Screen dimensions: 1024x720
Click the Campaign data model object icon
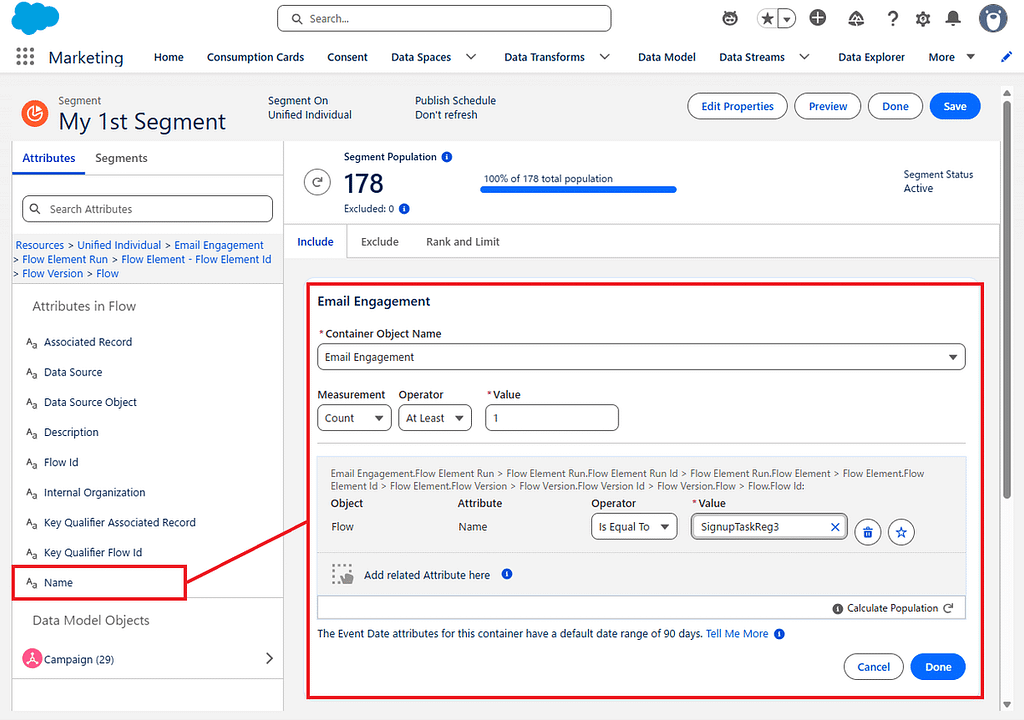(x=32, y=659)
